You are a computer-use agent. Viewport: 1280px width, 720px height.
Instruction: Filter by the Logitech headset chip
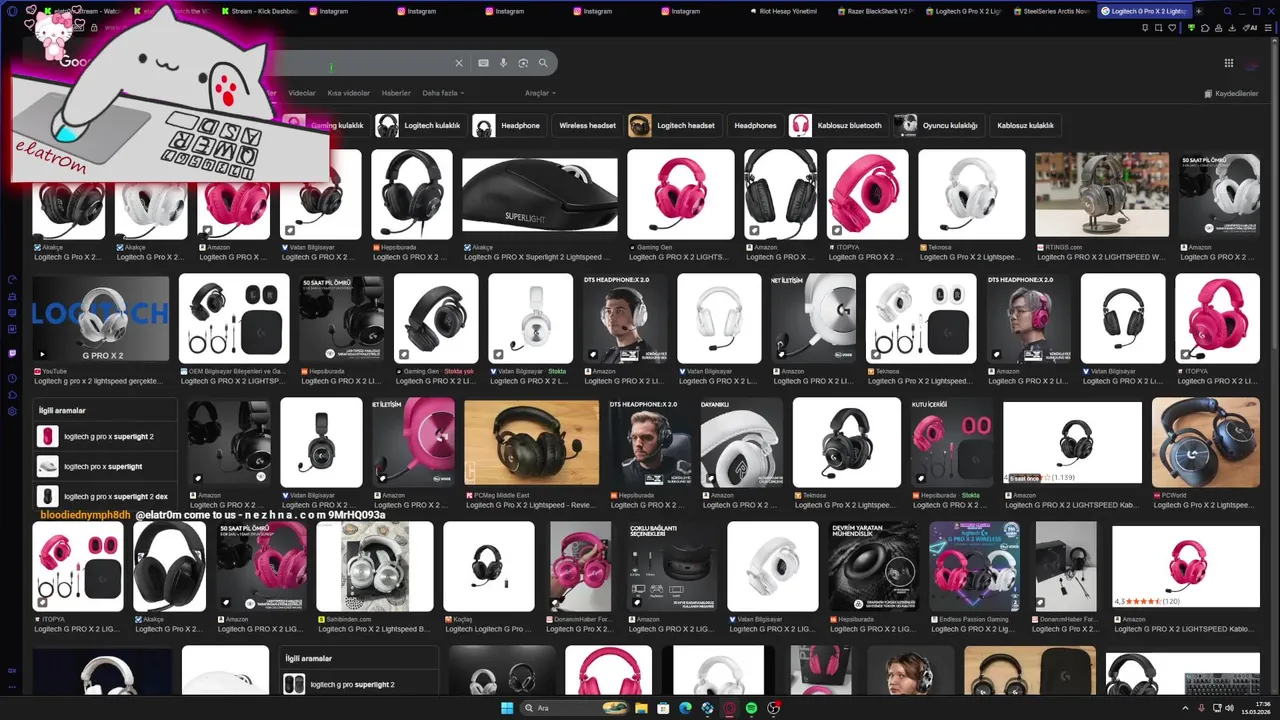pos(673,125)
